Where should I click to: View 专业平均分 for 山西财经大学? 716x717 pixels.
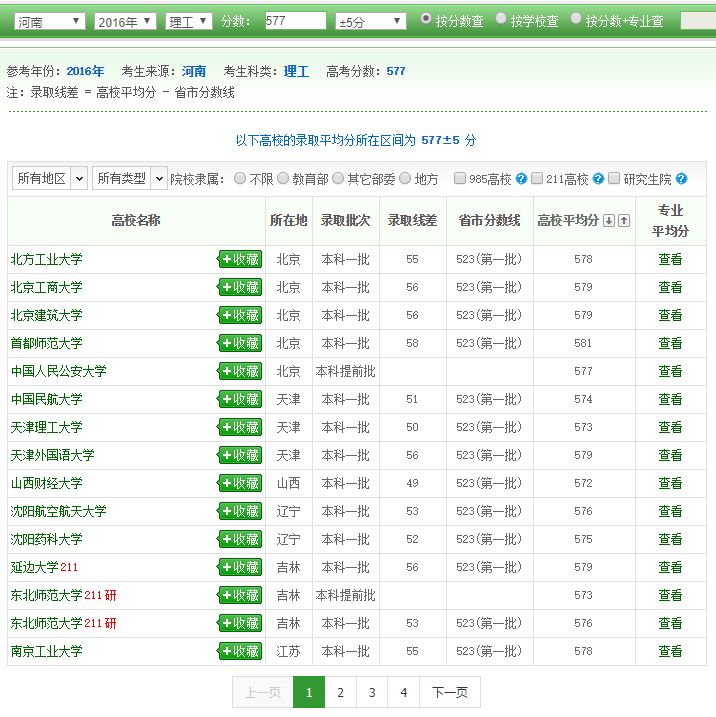pos(670,483)
